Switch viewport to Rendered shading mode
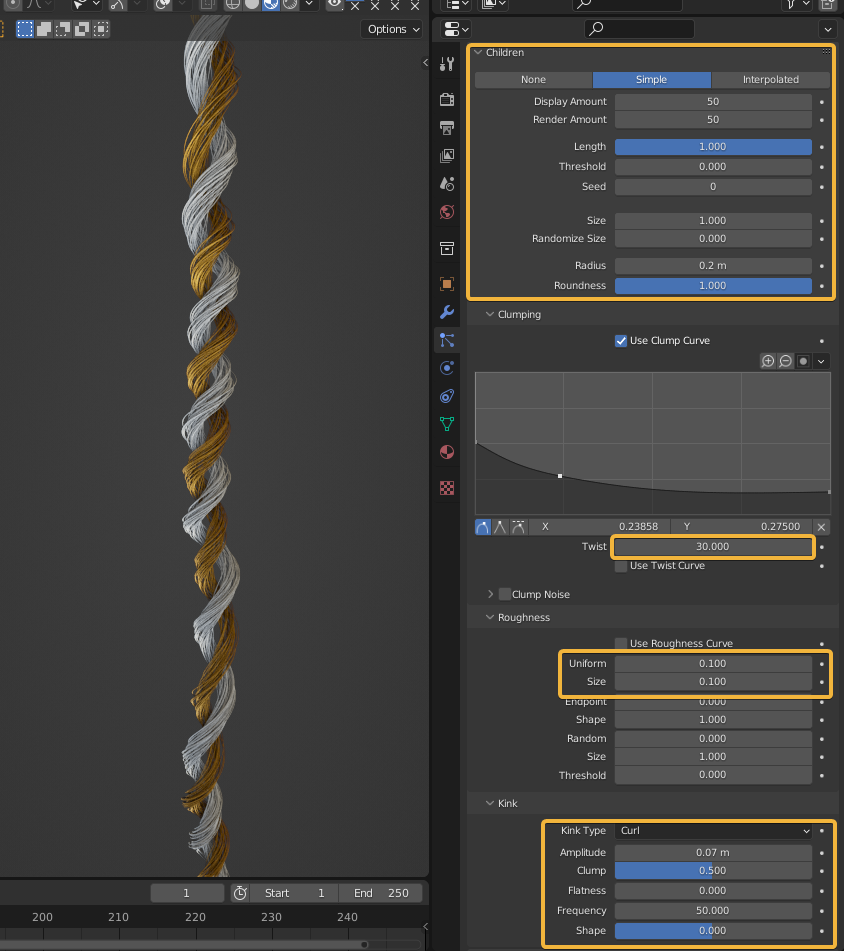 coord(289,6)
